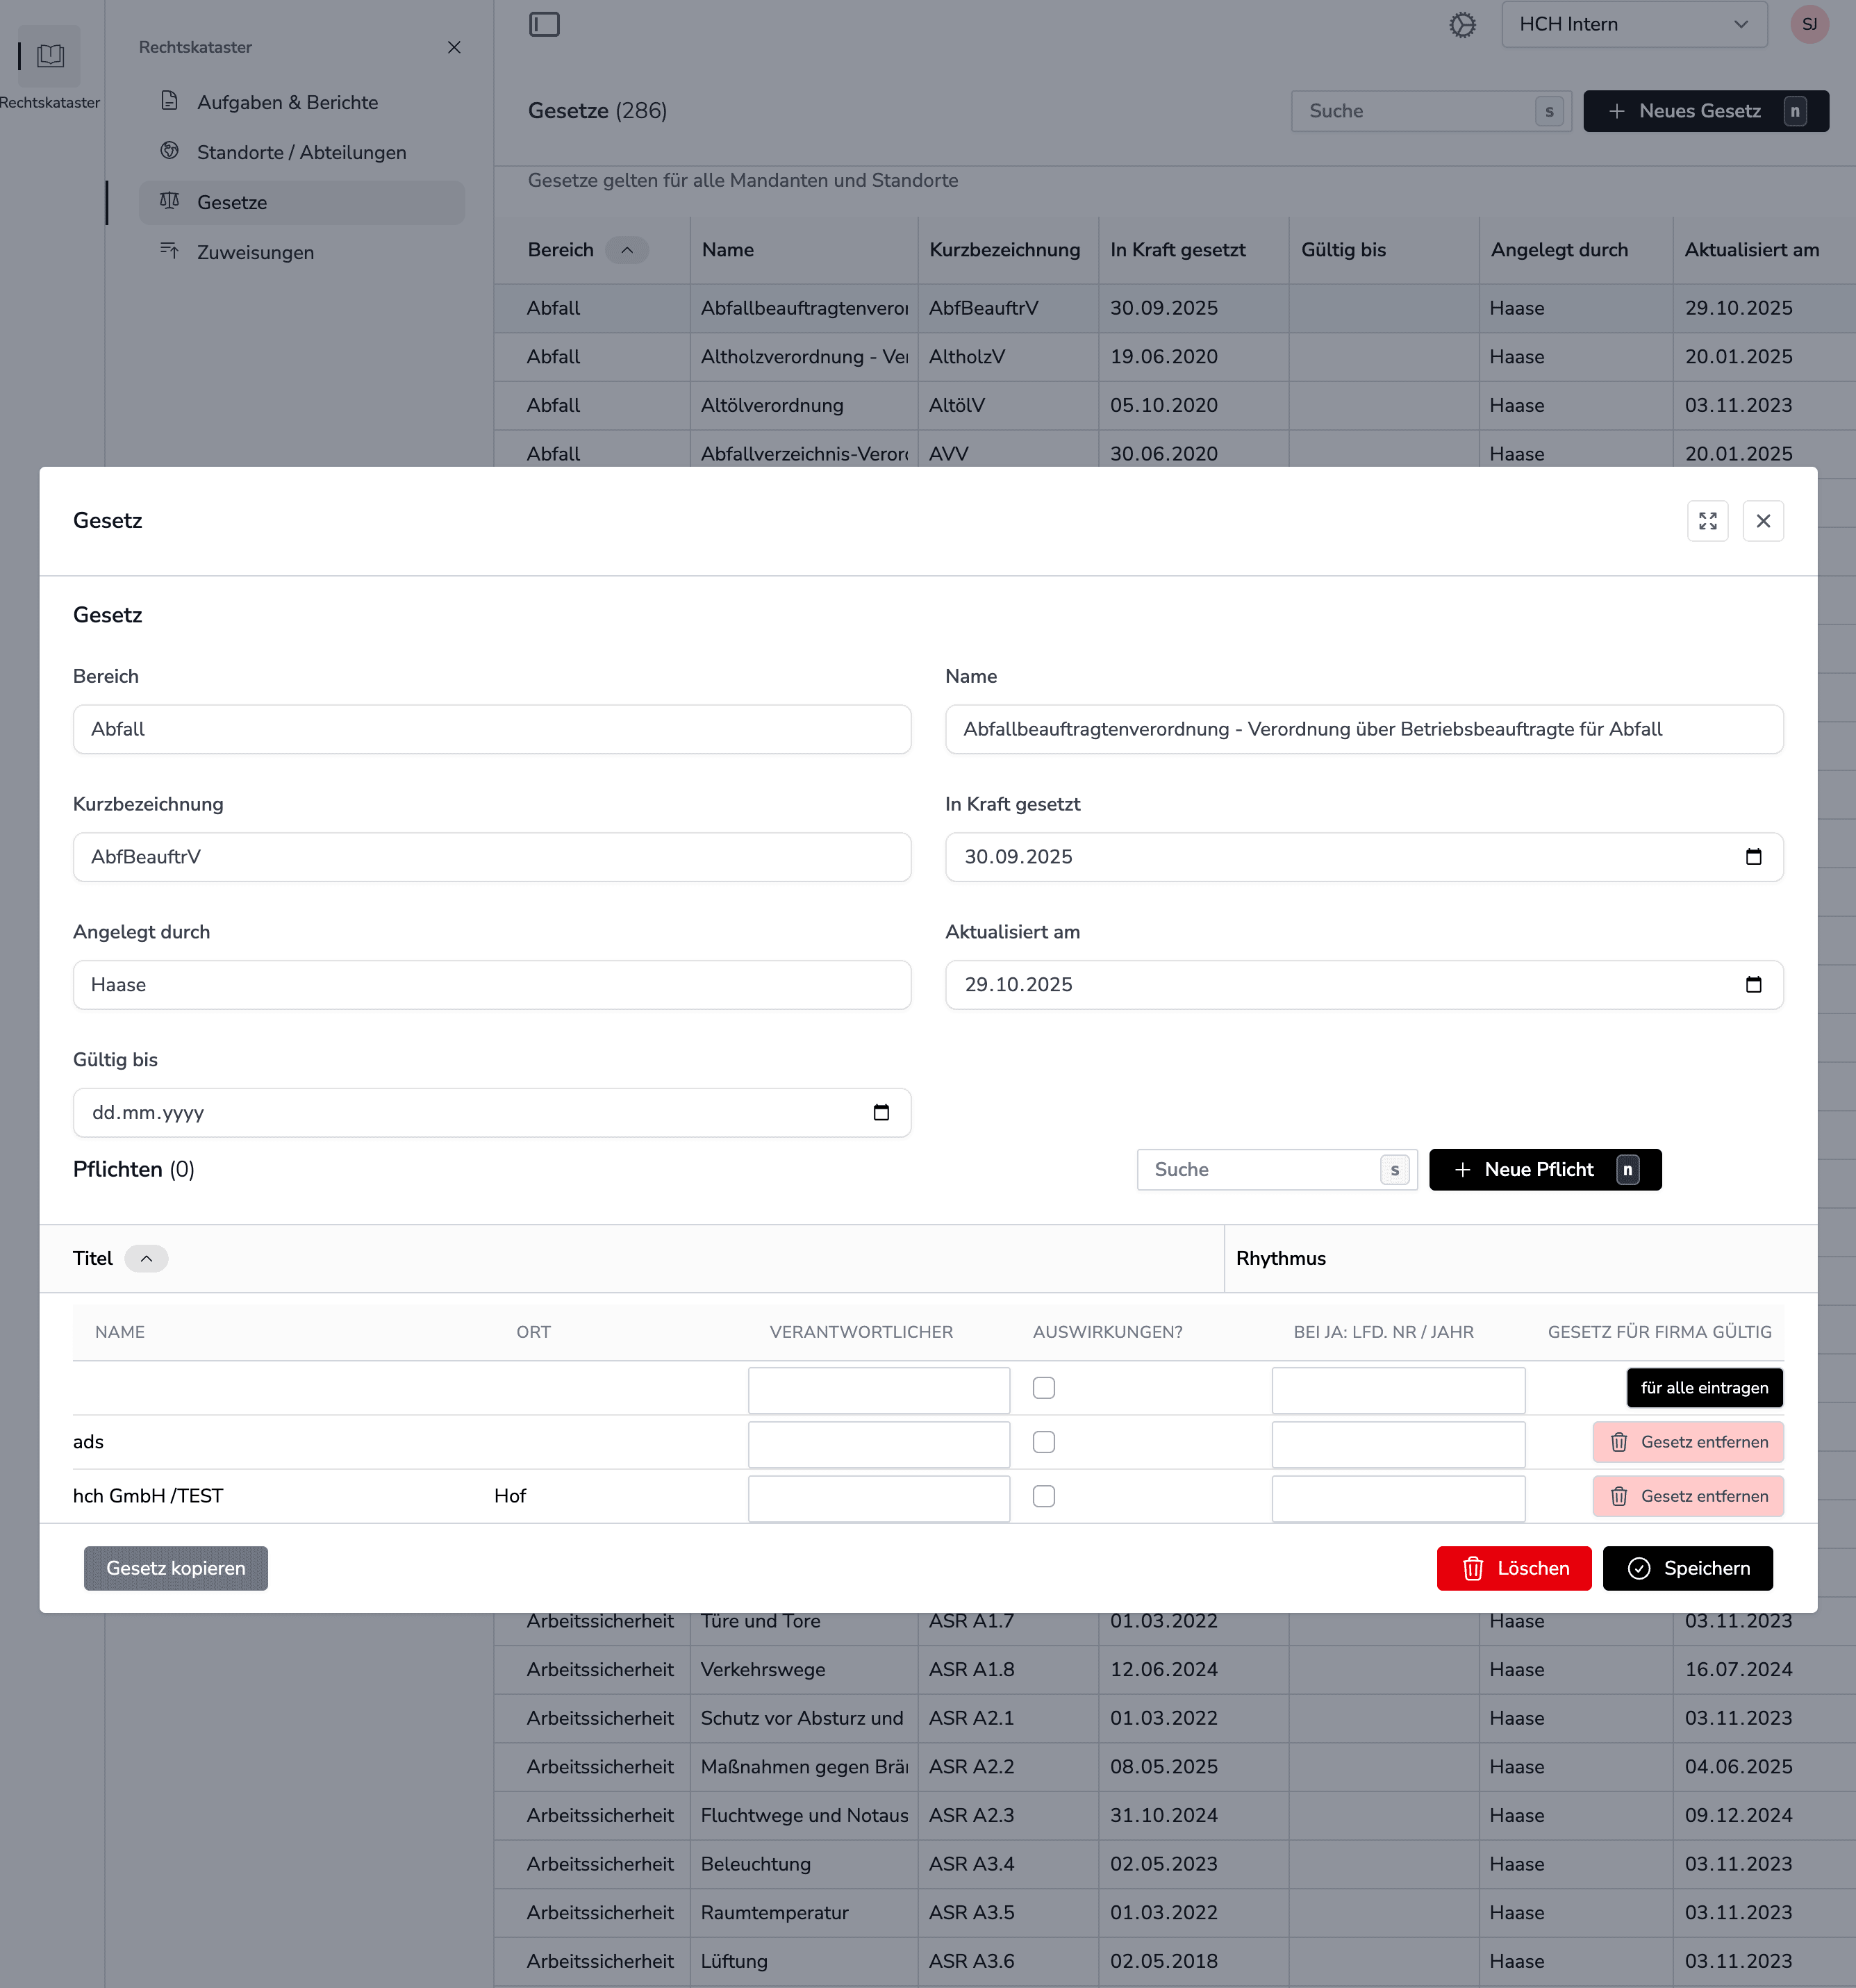Click für alle eintragen button
Image resolution: width=1856 pixels, height=1988 pixels.
click(x=1705, y=1388)
